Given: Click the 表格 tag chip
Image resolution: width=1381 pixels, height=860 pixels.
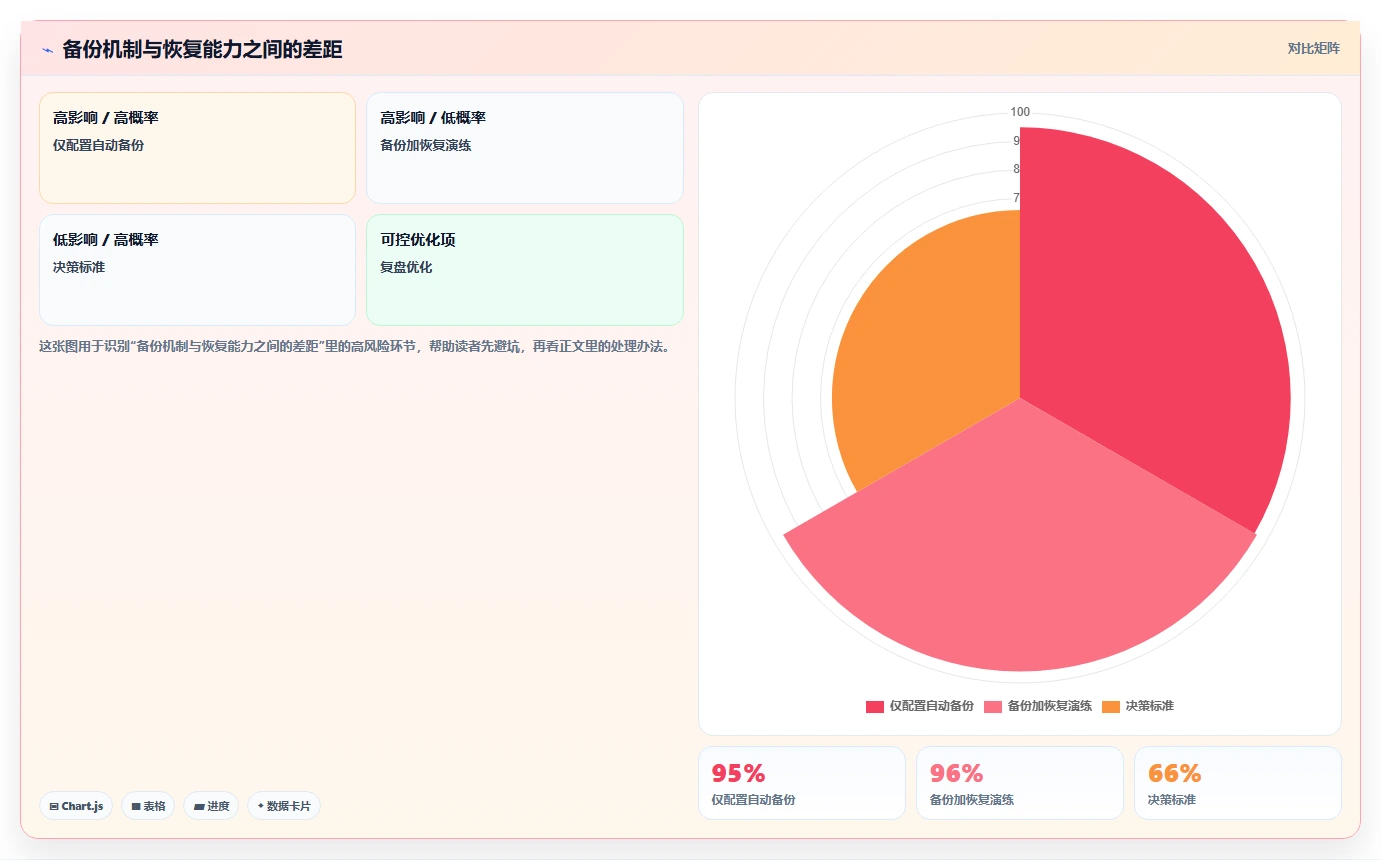Looking at the screenshot, I should click(x=148, y=806).
